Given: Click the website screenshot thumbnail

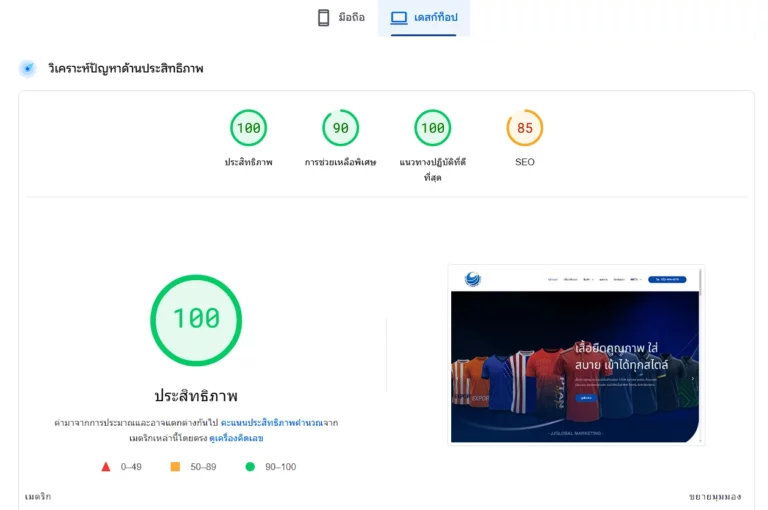Looking at the screenshot, I should pos(576,355).
